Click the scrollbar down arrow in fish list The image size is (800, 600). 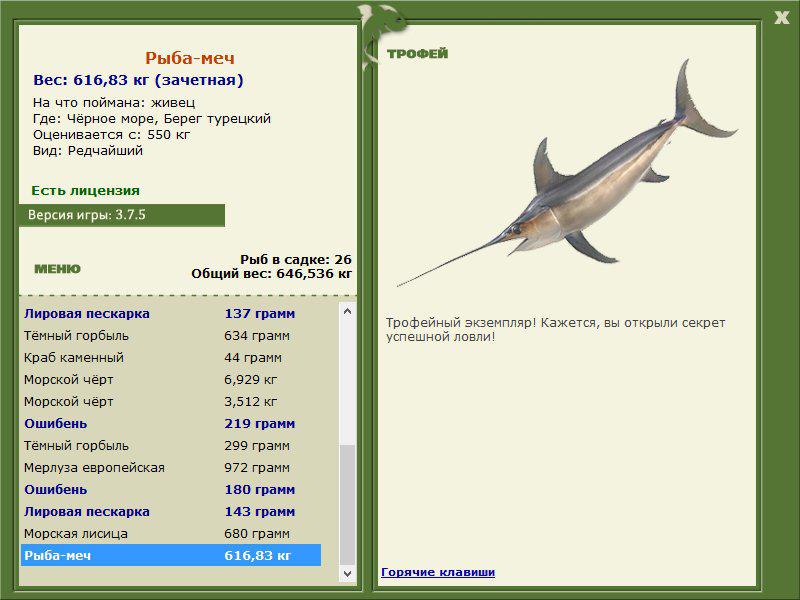click(347, 573)
